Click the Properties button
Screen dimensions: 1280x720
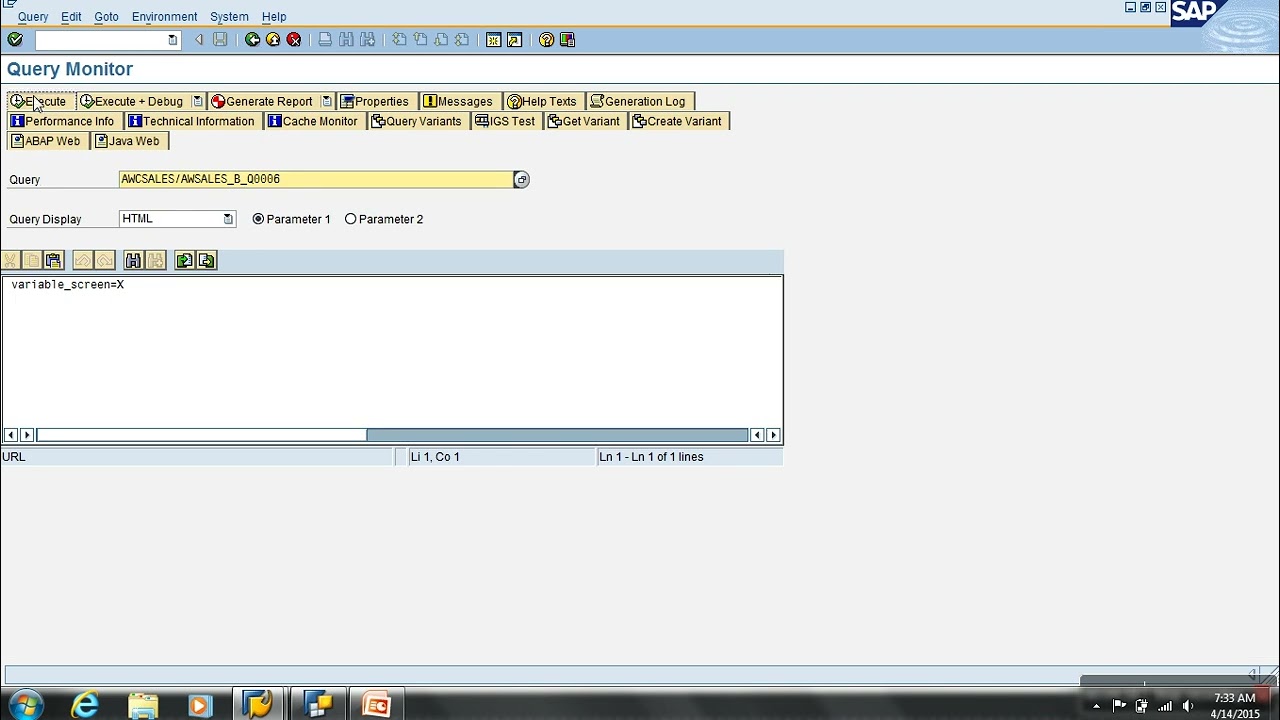pos(375,101)
